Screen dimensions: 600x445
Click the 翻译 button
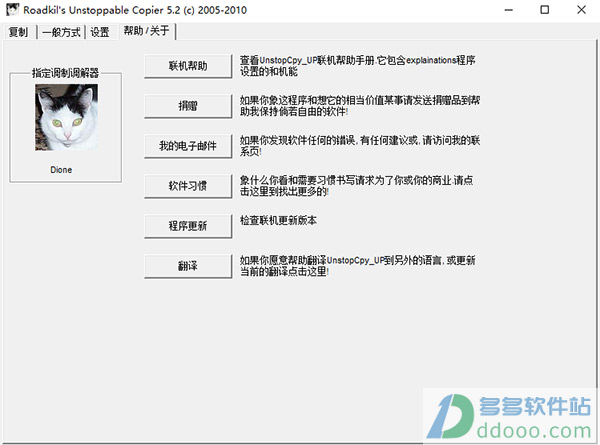[188, 266]
